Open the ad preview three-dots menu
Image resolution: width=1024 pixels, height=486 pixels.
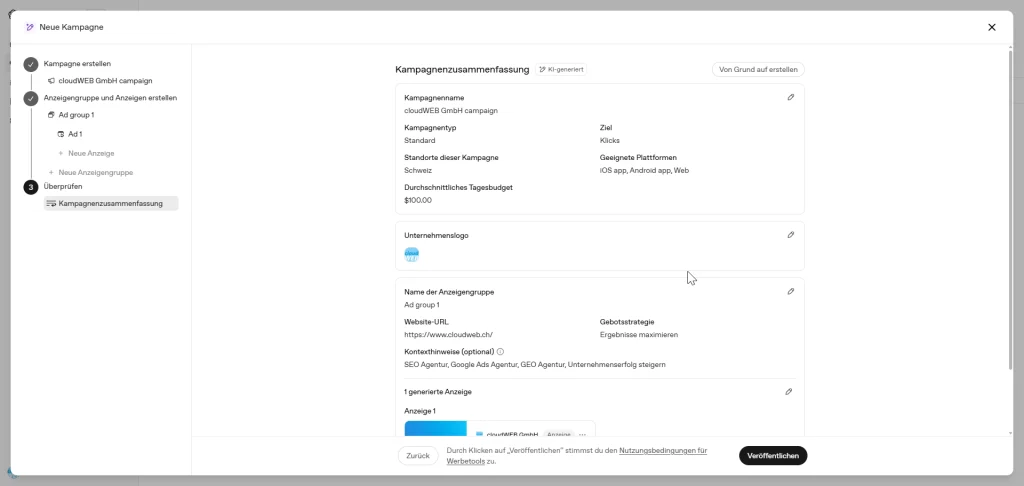coord(583,434)
